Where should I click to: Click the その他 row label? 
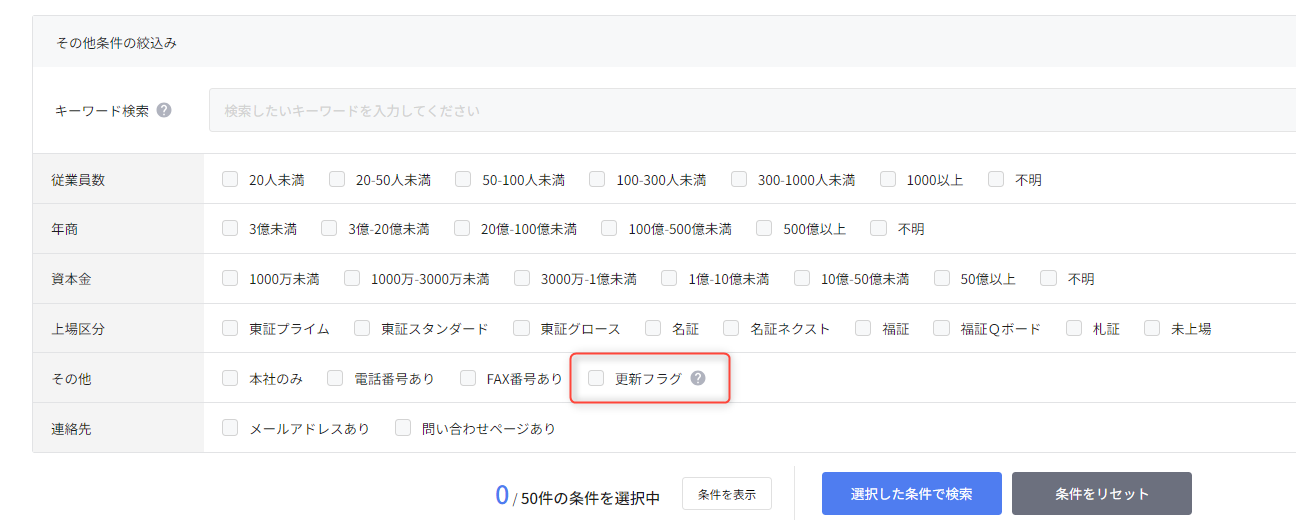pyautogui.click(x=71, y=379)
